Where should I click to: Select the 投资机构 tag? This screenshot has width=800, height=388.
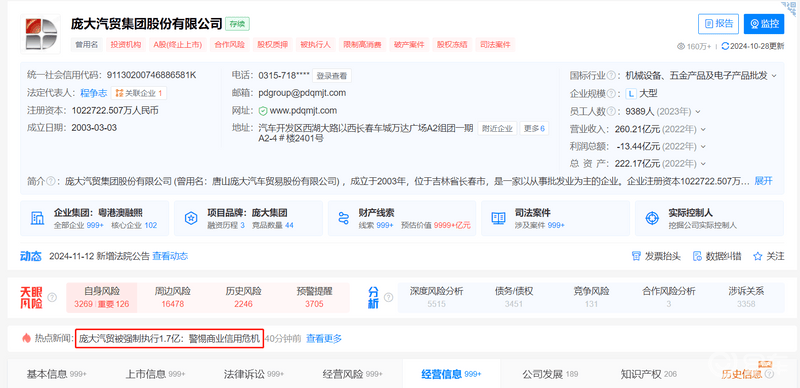[126, 45]
